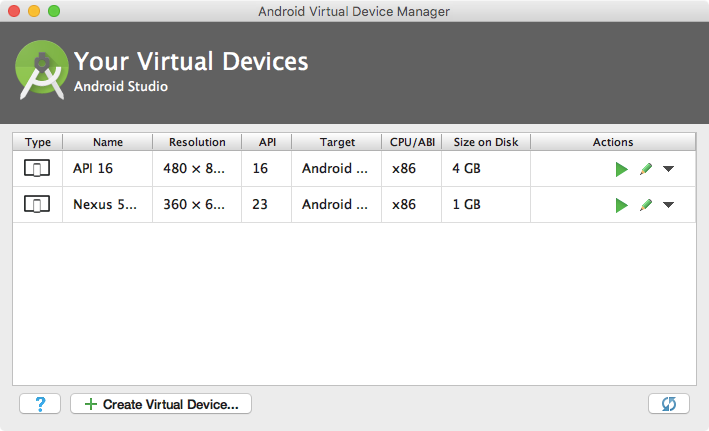Viewport: 709px width, 431px height.
Task: Click the Android target cell for Nexus 5
Action: 337,204
